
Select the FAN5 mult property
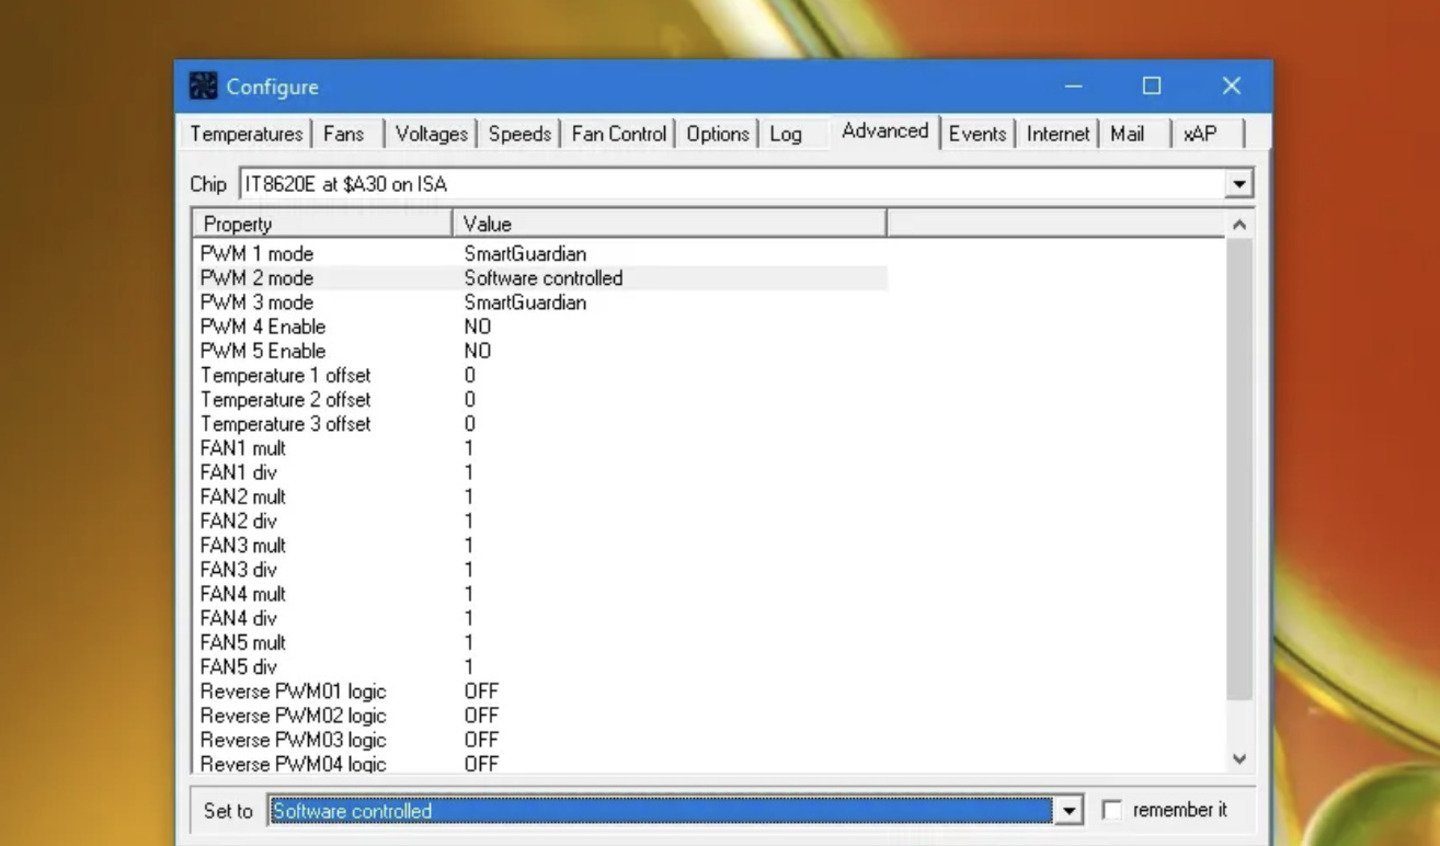pyautogui.click(x=243, y=642)
